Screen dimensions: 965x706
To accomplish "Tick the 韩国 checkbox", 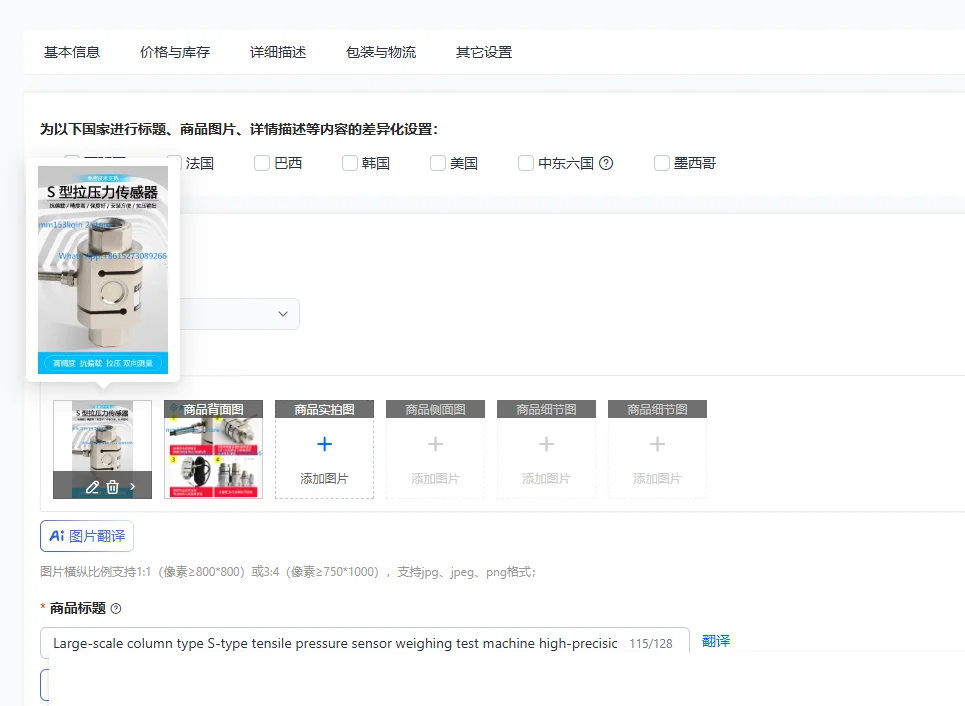I will click(x=350, y=163).
